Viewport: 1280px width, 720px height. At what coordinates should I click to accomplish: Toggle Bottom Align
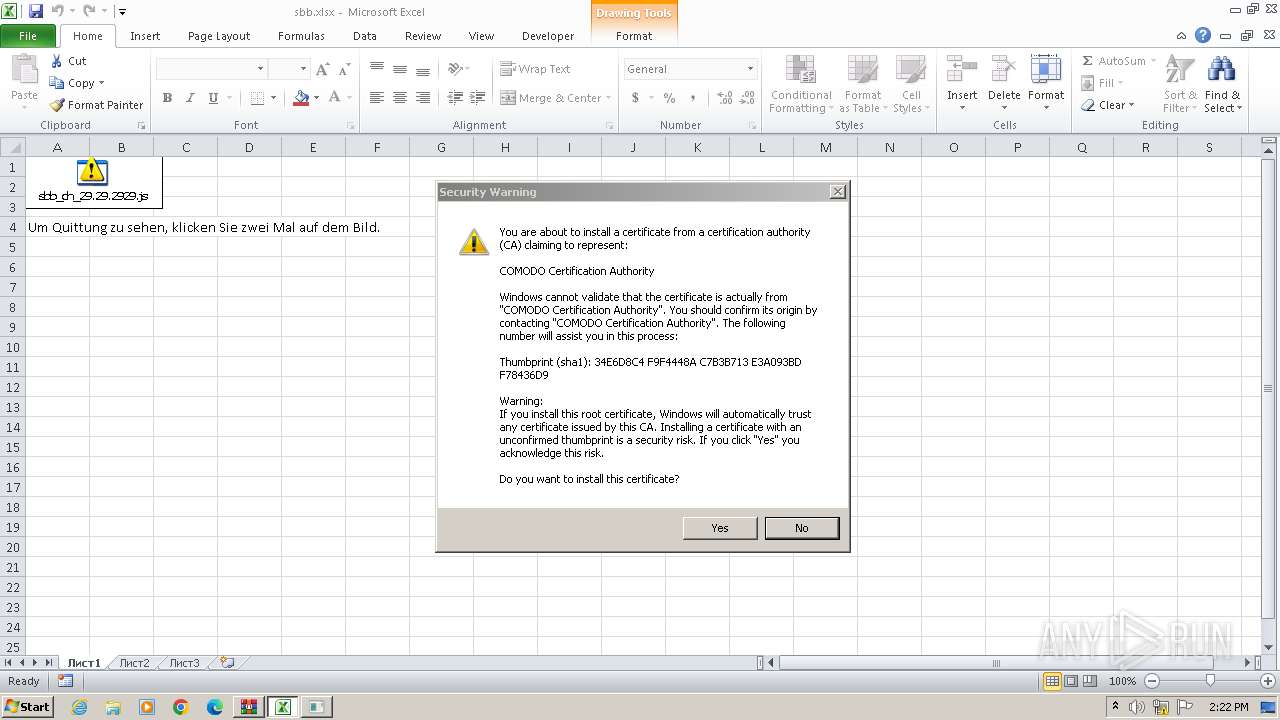[422, 69]
